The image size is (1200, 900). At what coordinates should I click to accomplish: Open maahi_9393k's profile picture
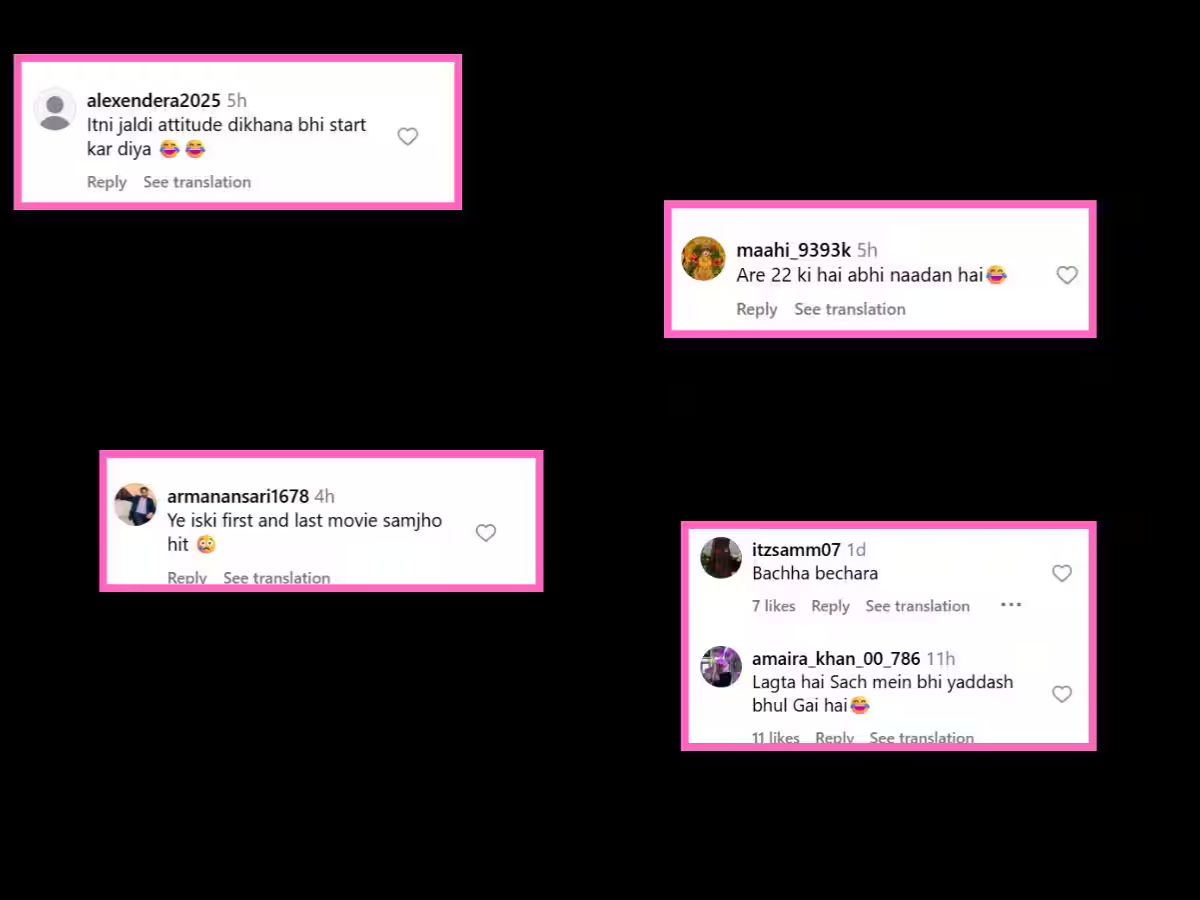pyautogui.click(x=703, y=258)
